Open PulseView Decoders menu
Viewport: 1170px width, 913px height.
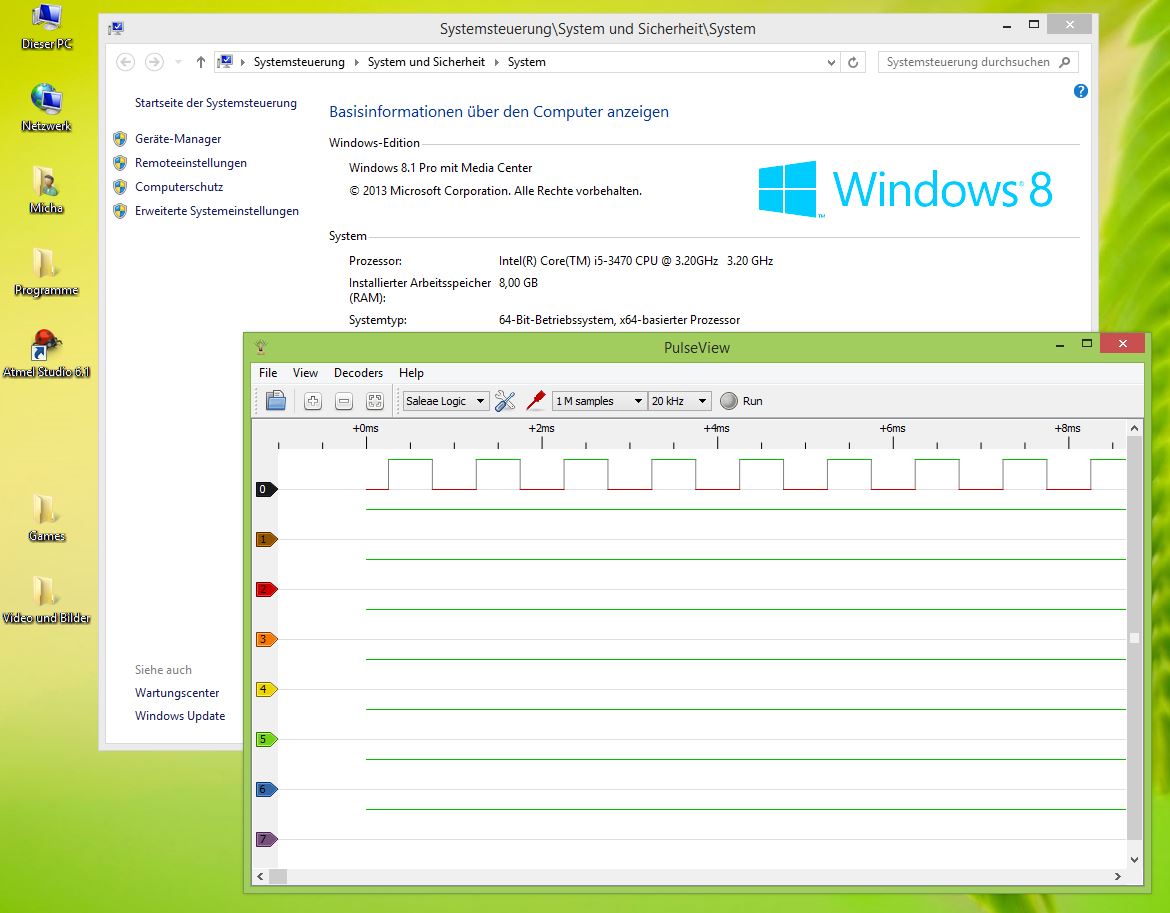pos(358,373)
